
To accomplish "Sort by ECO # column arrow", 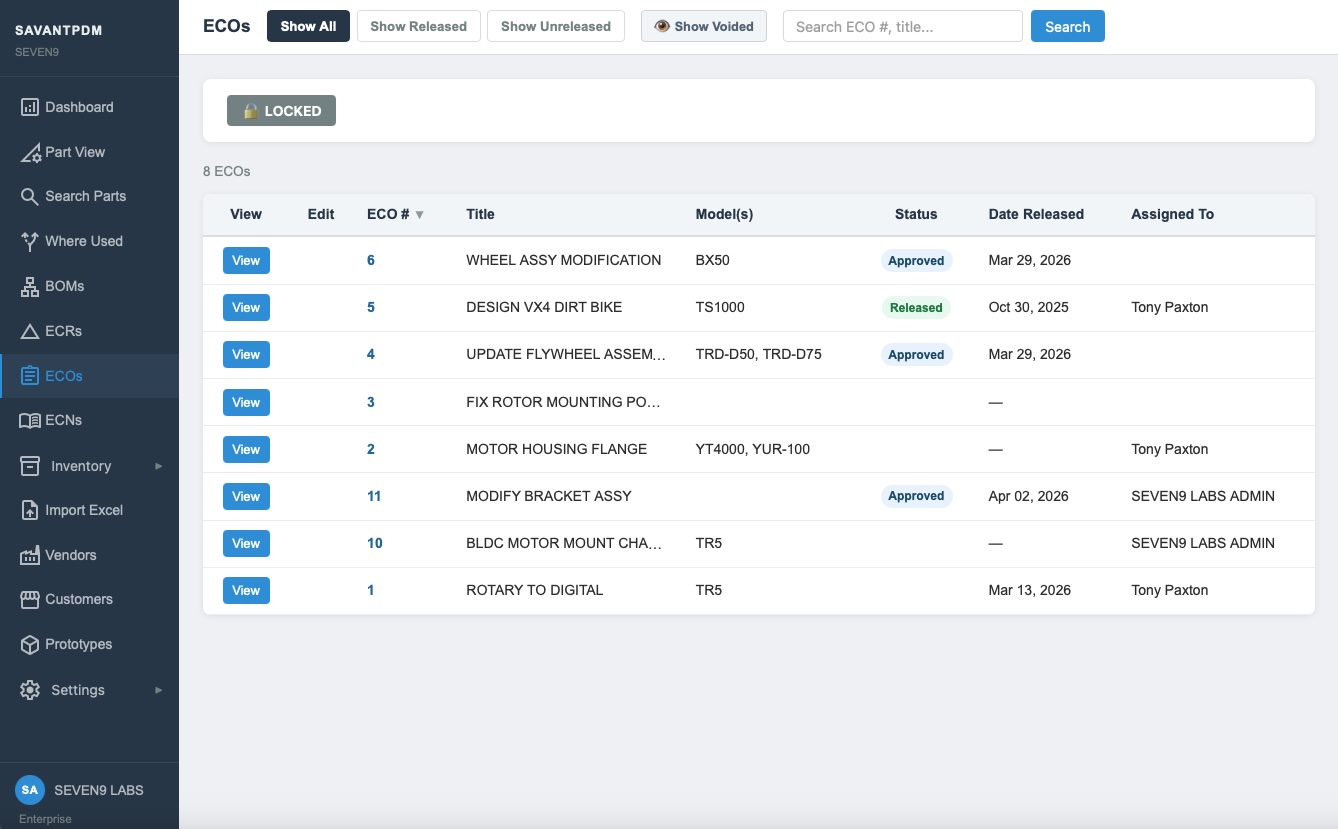I will pyautogui.click(x=420, y=214).
